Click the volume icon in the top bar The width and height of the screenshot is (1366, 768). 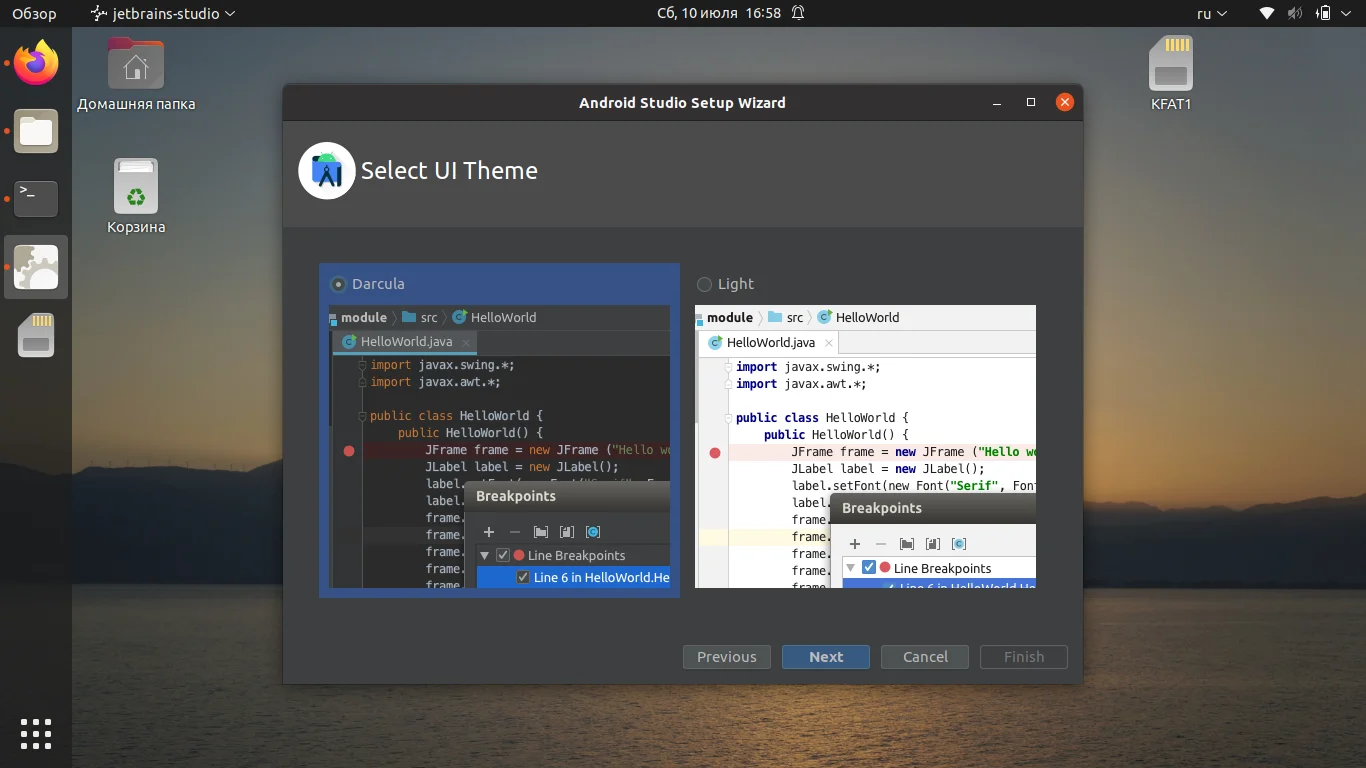(1295, 14)
